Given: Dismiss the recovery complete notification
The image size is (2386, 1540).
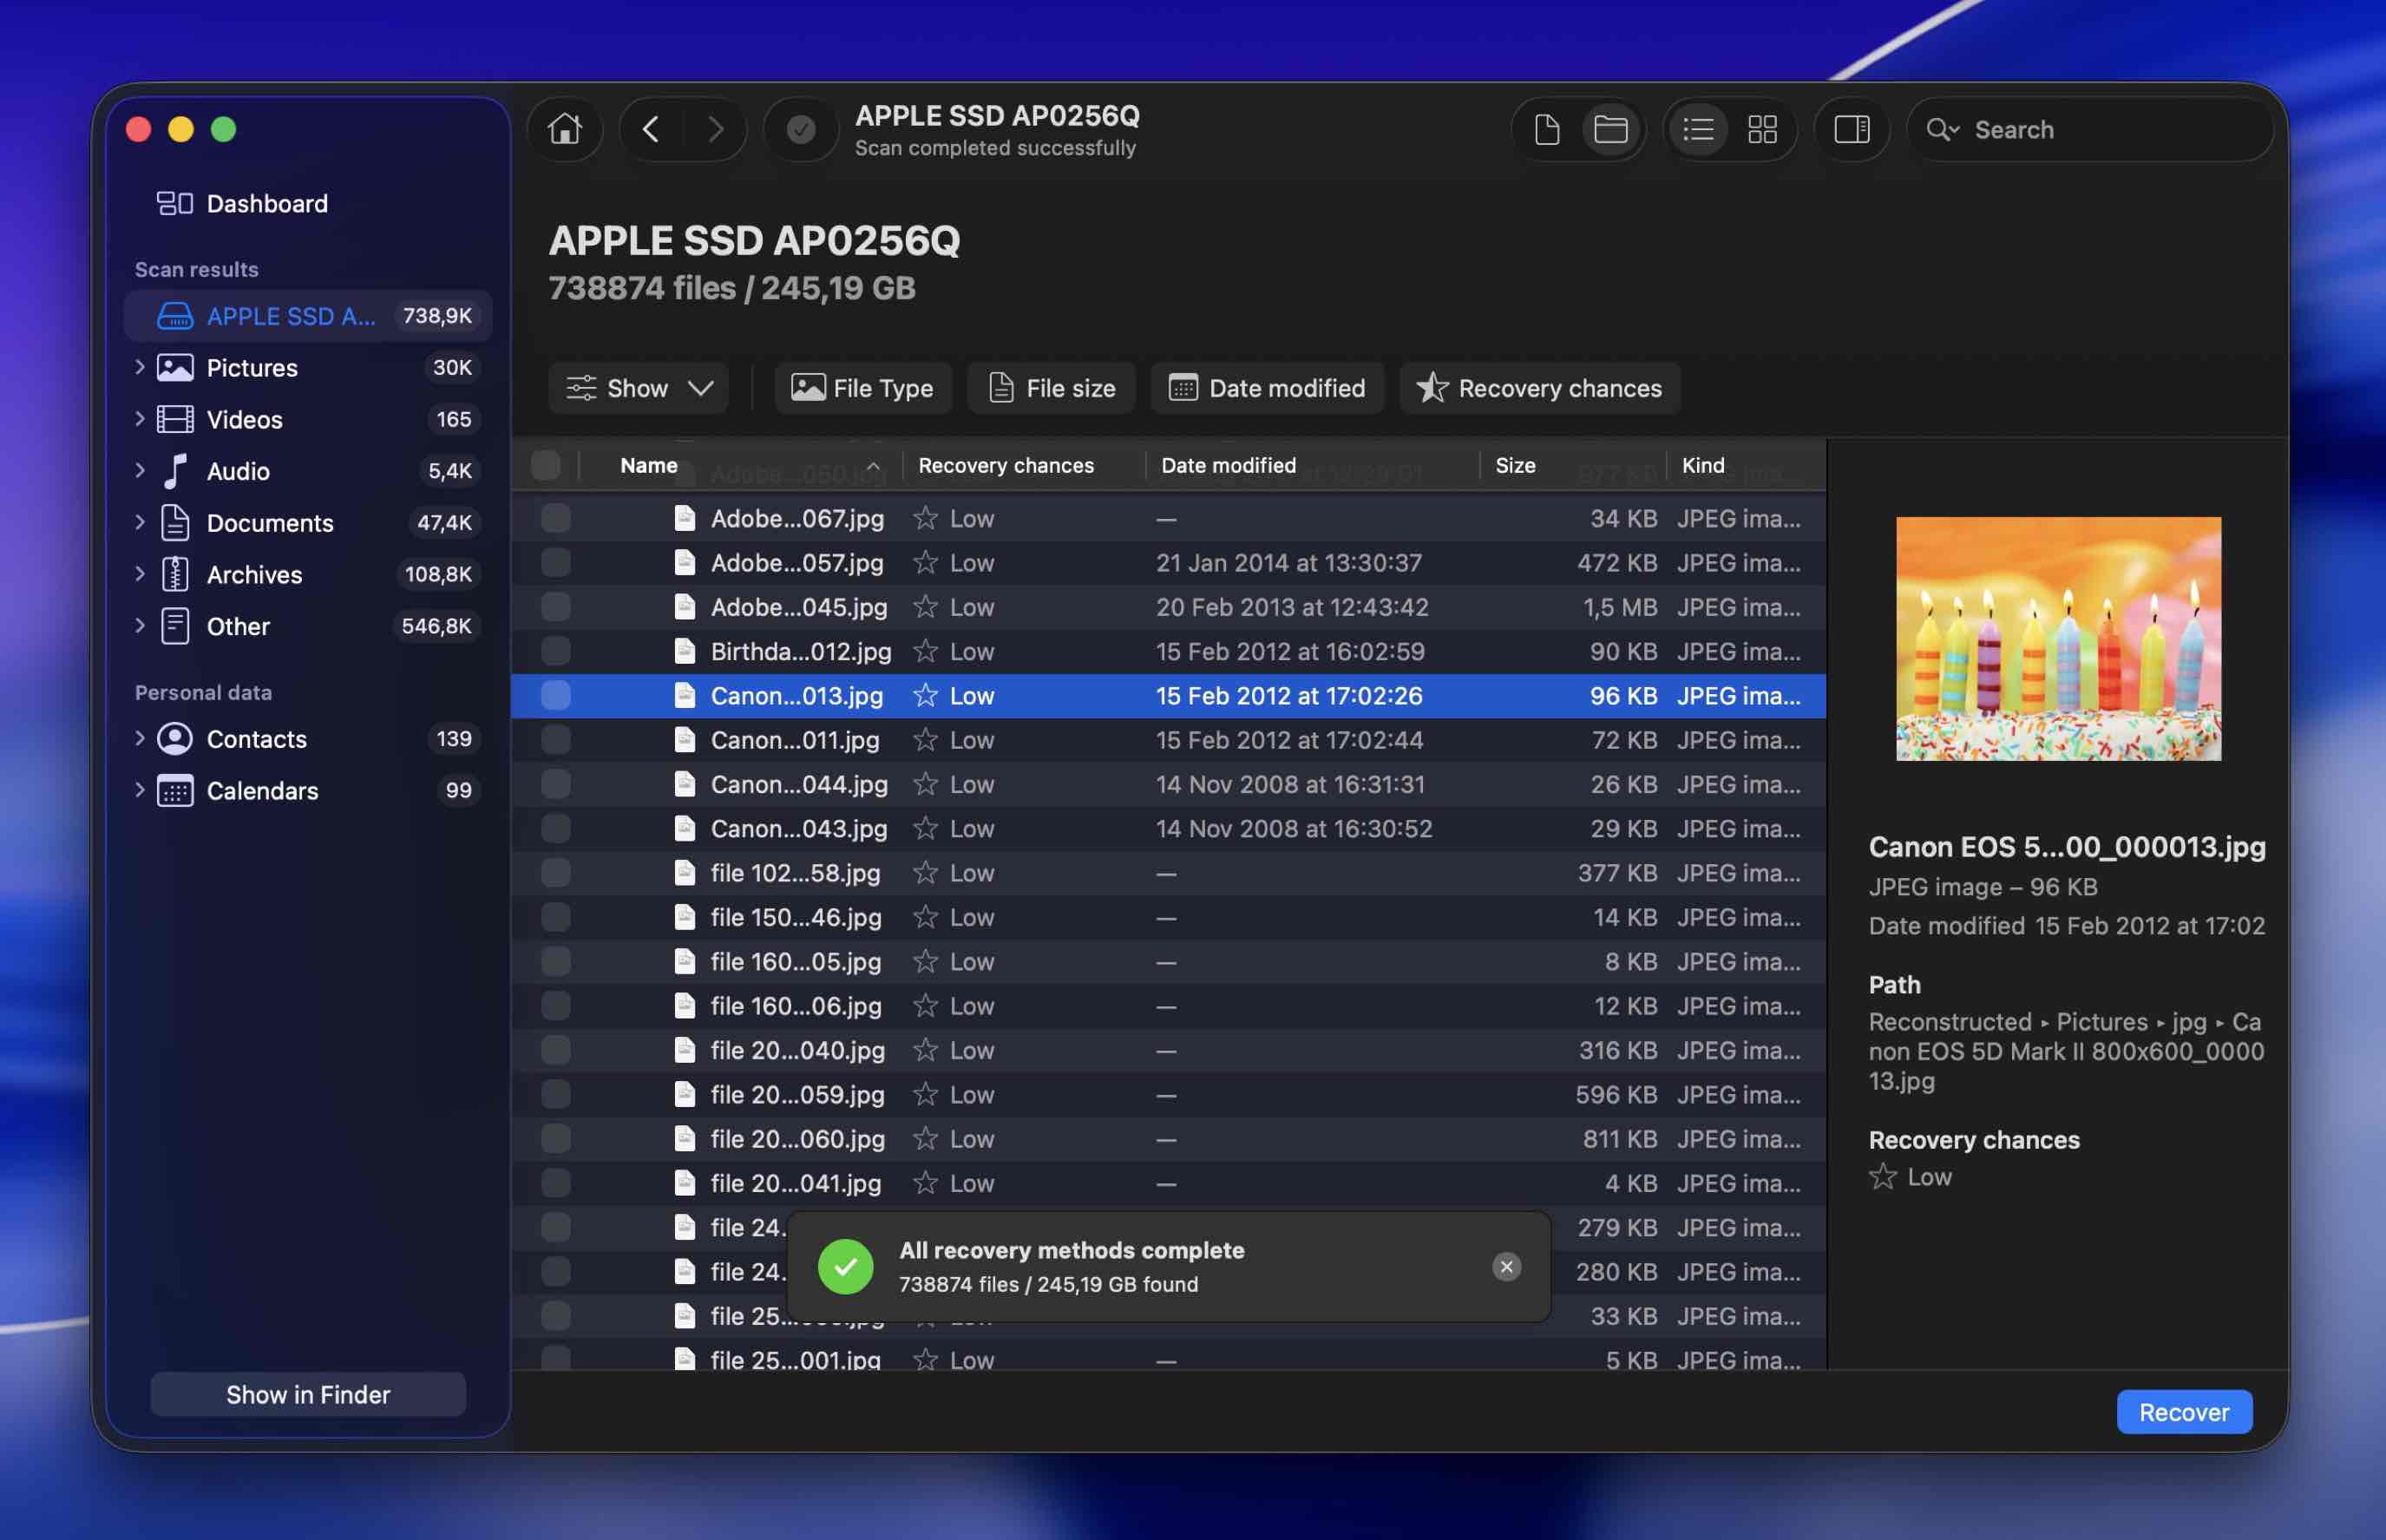Looking at the screenshot, I should point(1506,1267).
